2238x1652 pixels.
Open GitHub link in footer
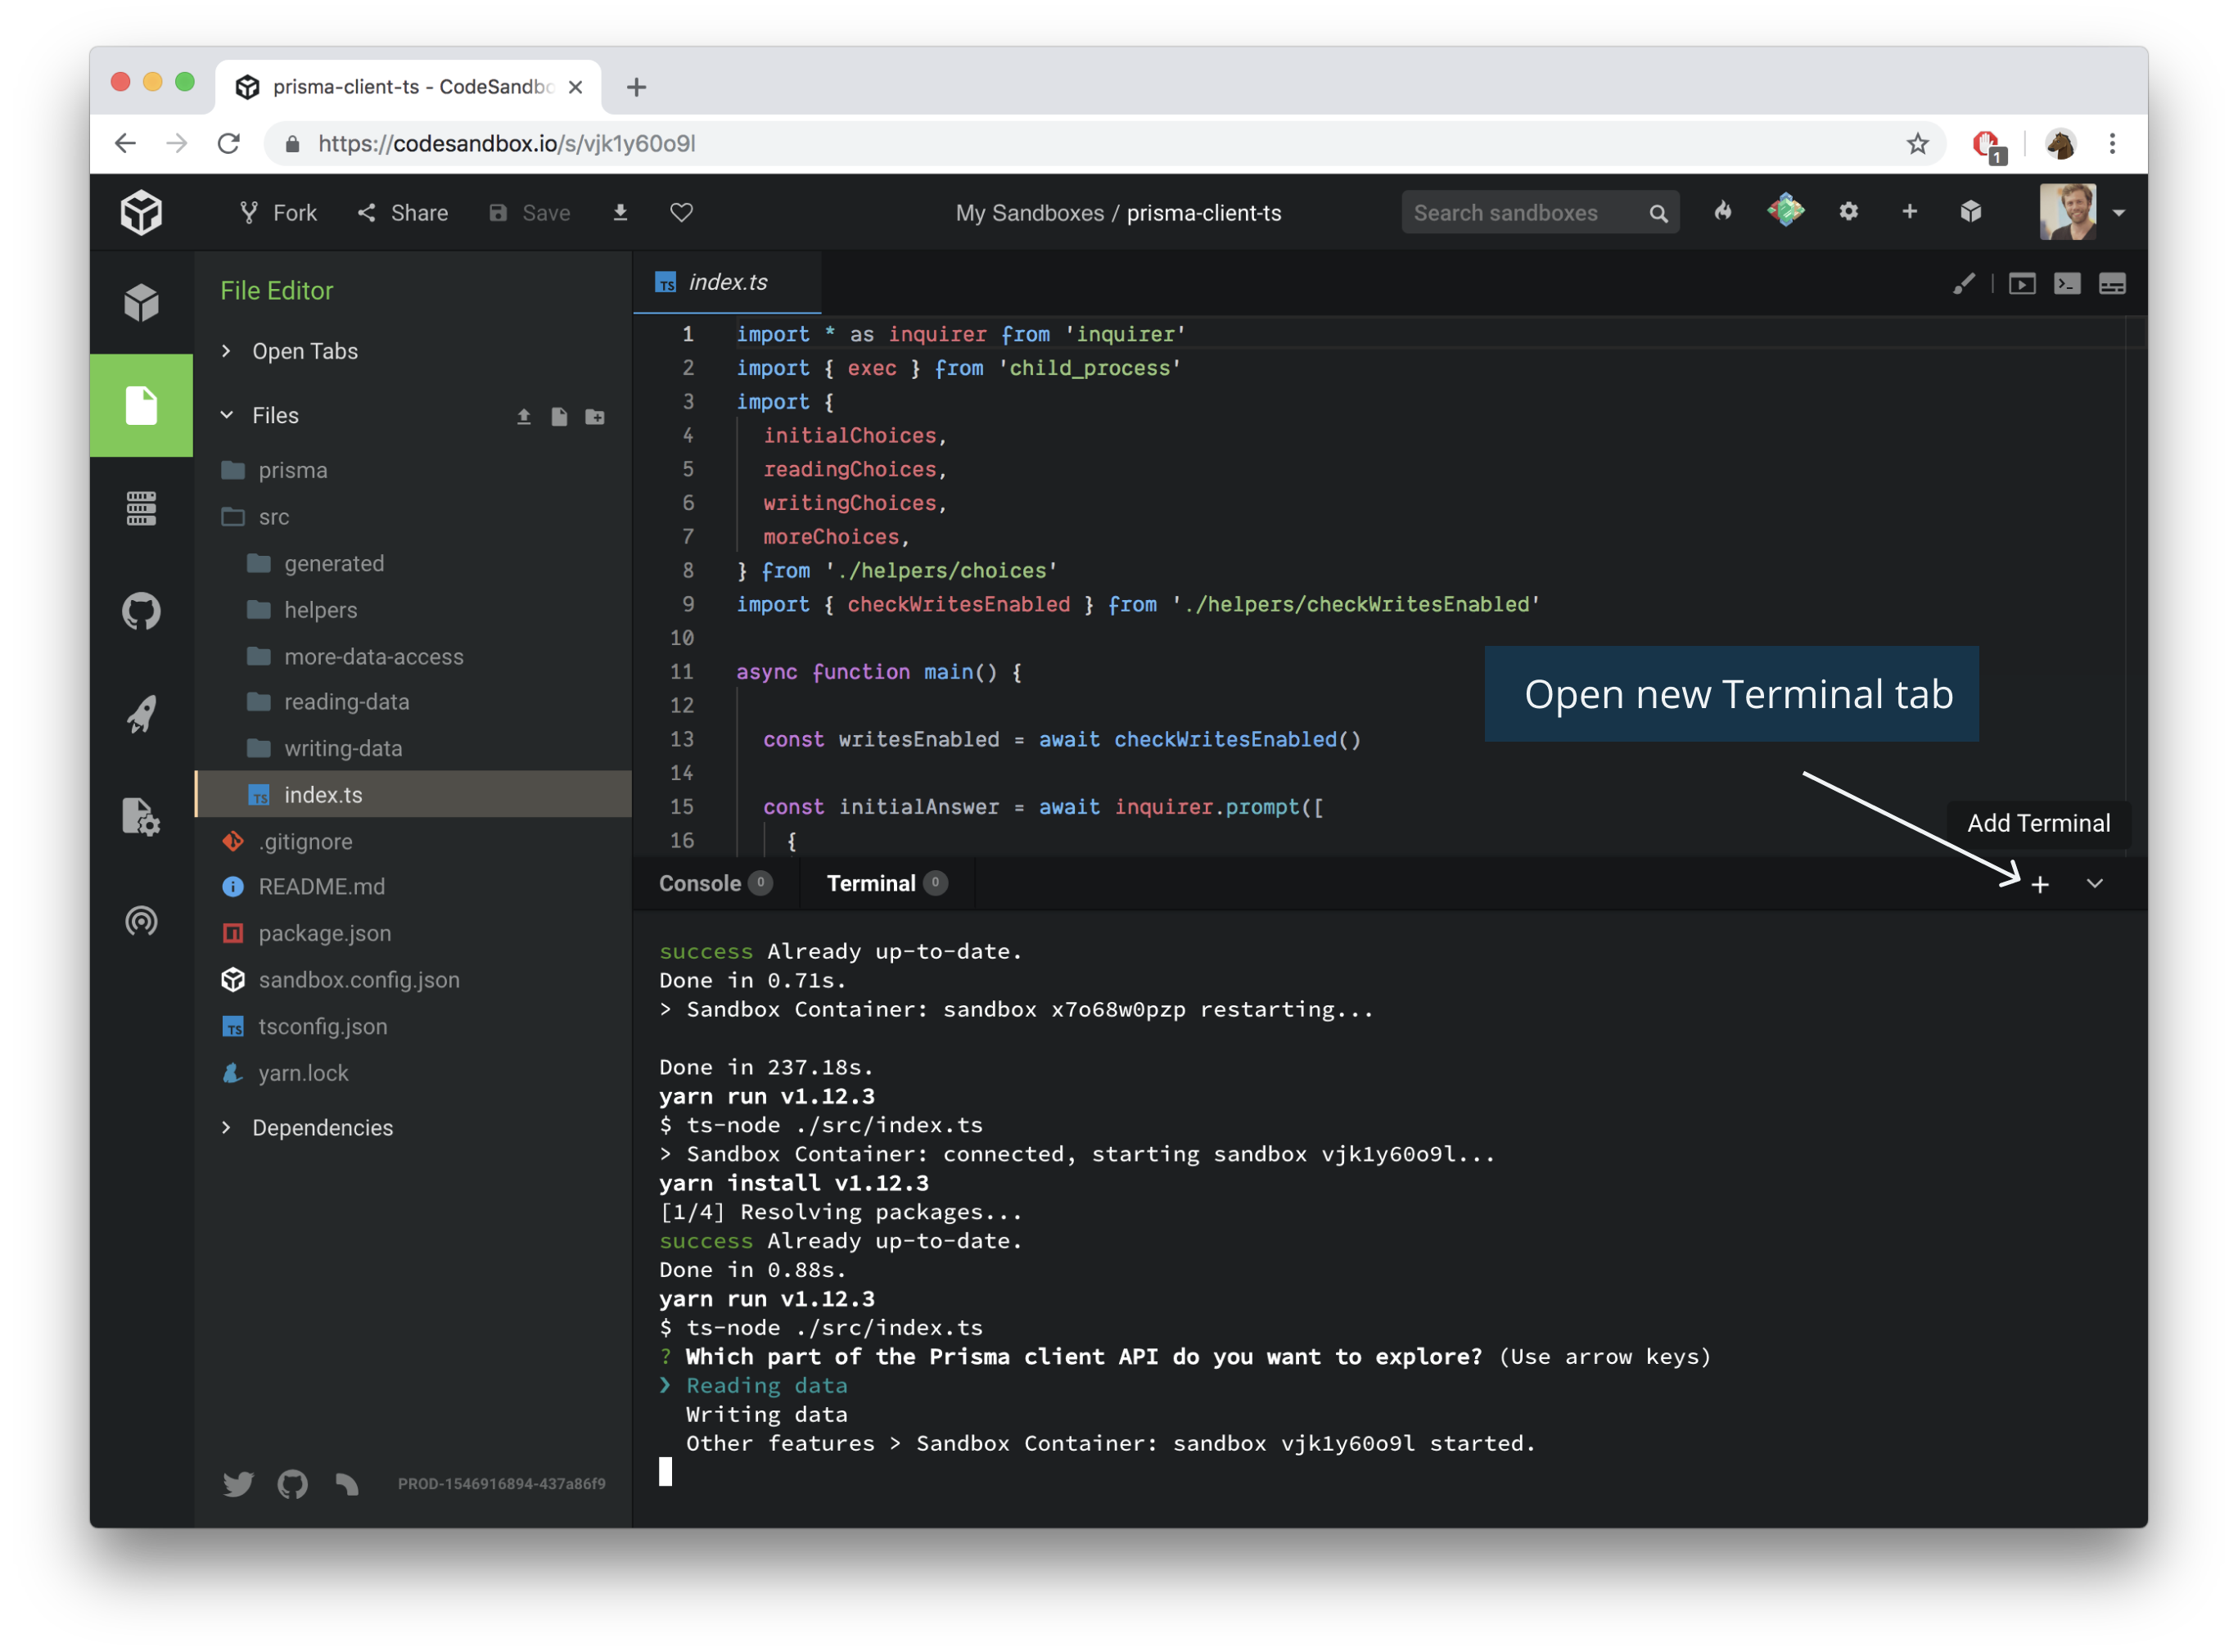point(292,1484)
